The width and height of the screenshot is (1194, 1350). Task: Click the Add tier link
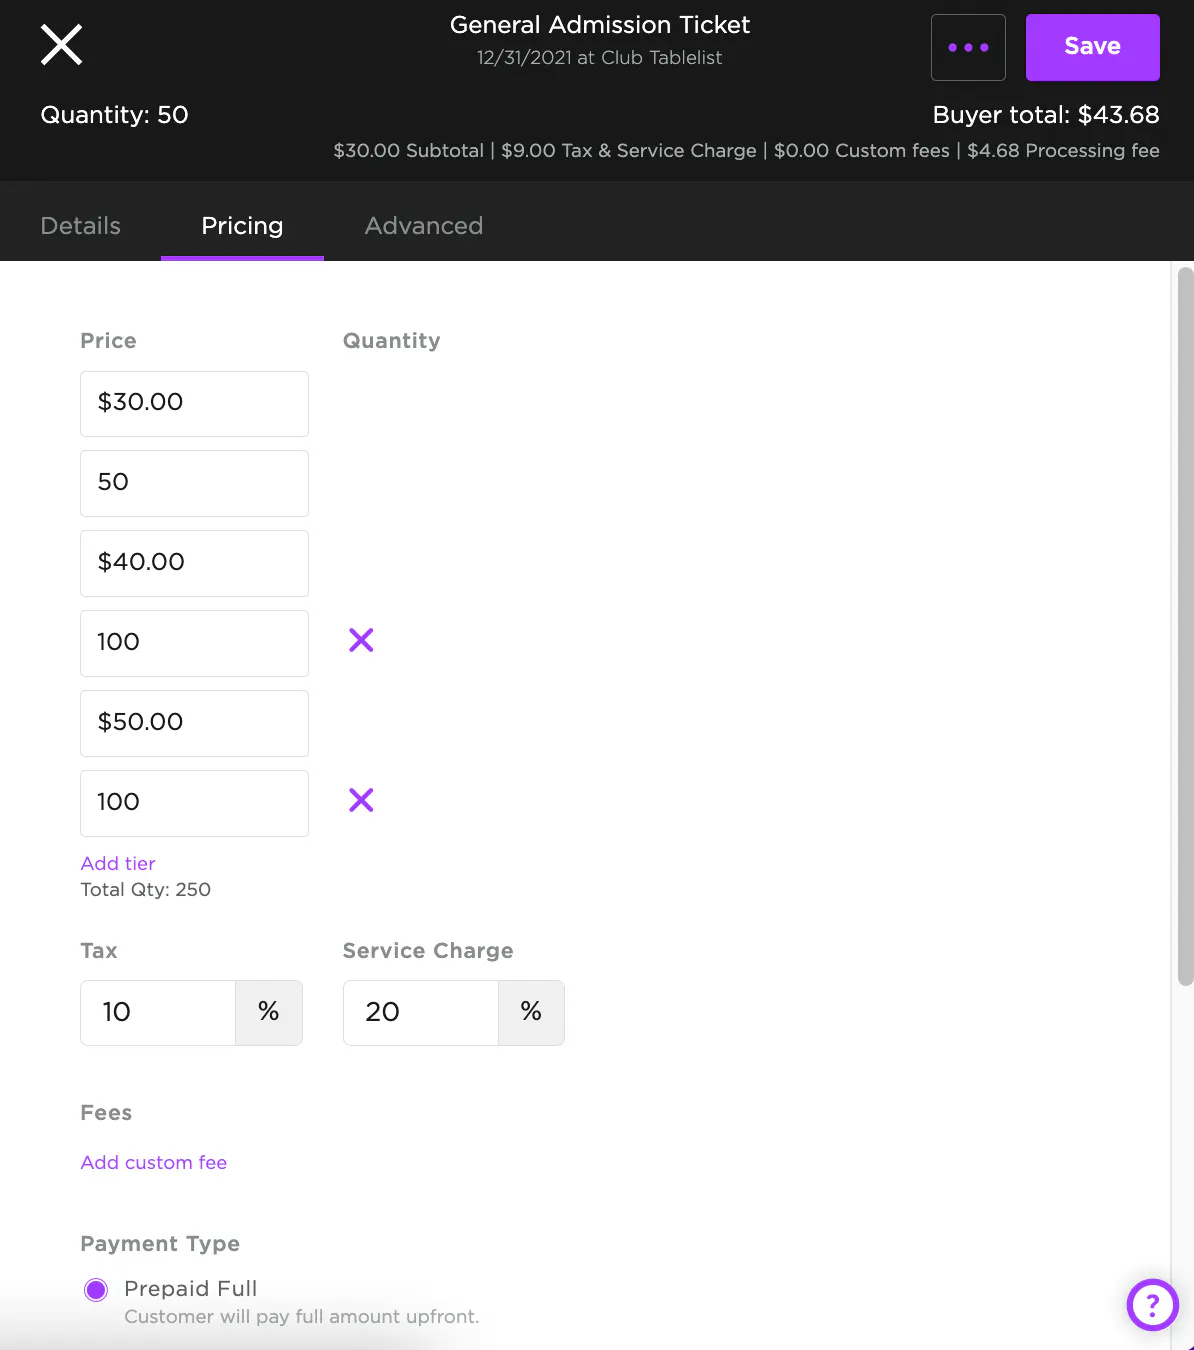[x=118, y=863]
